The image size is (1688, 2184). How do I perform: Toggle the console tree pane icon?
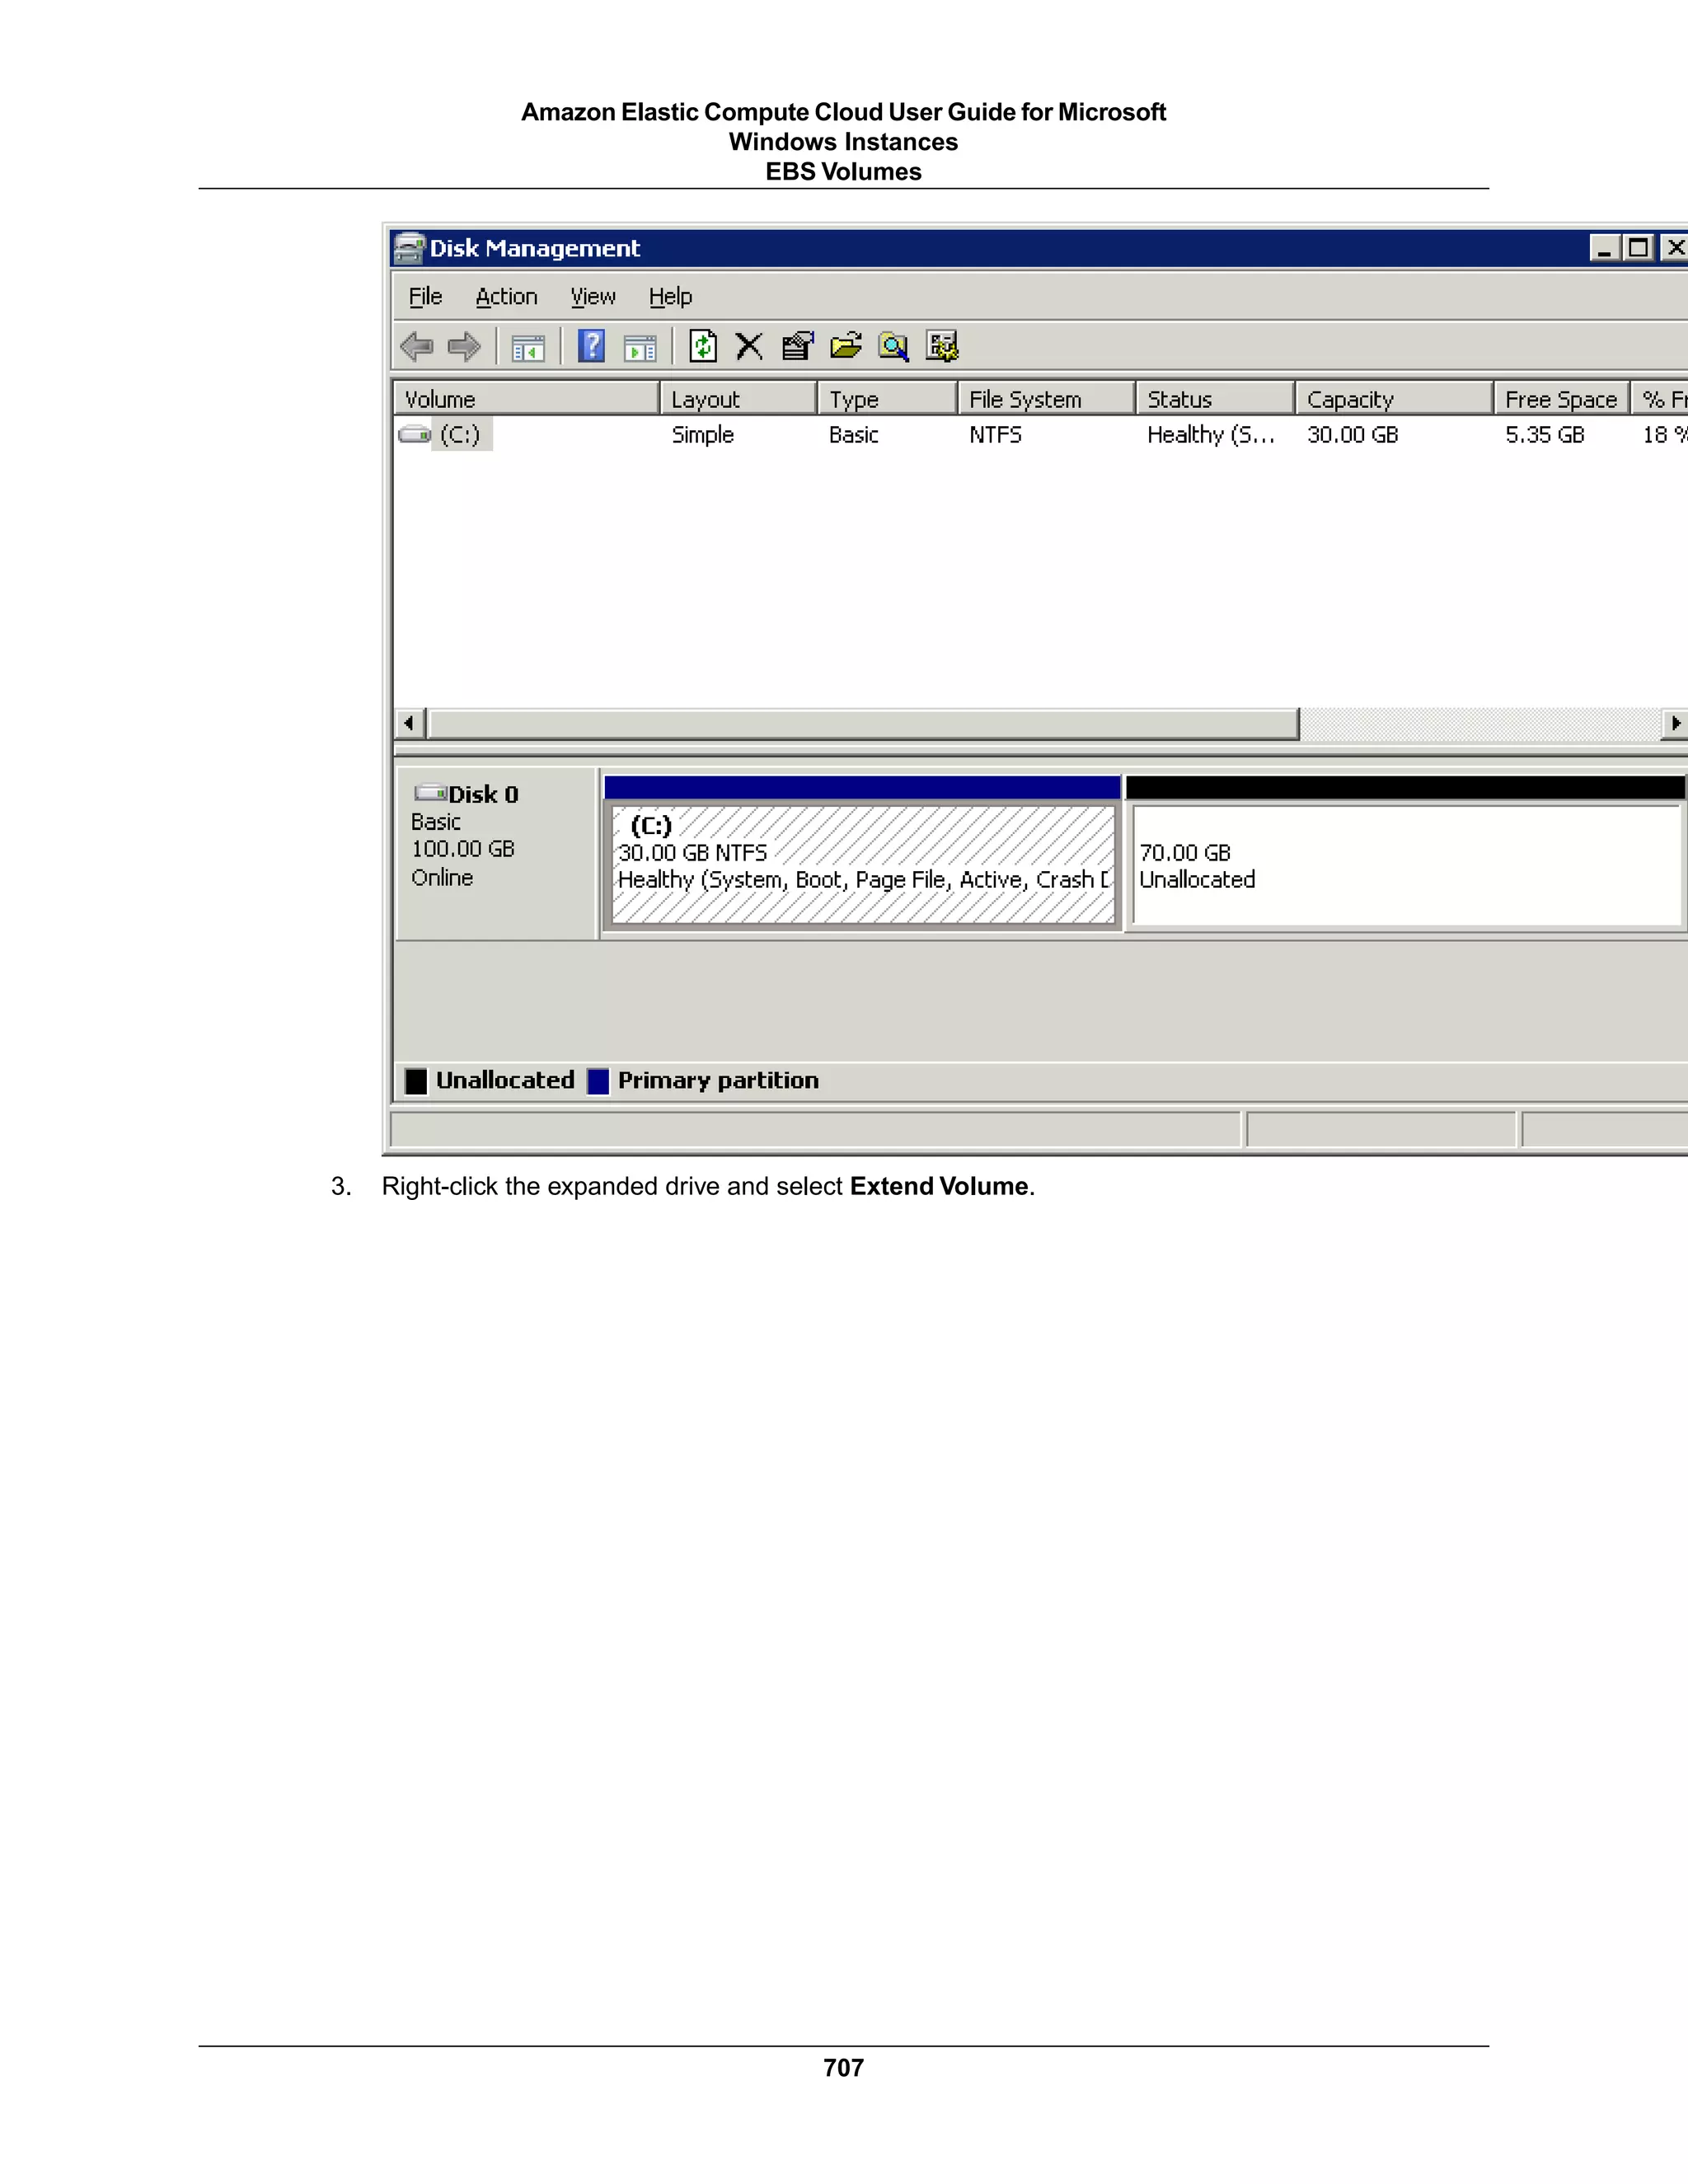pyautogui.click(x=528, y=348)
